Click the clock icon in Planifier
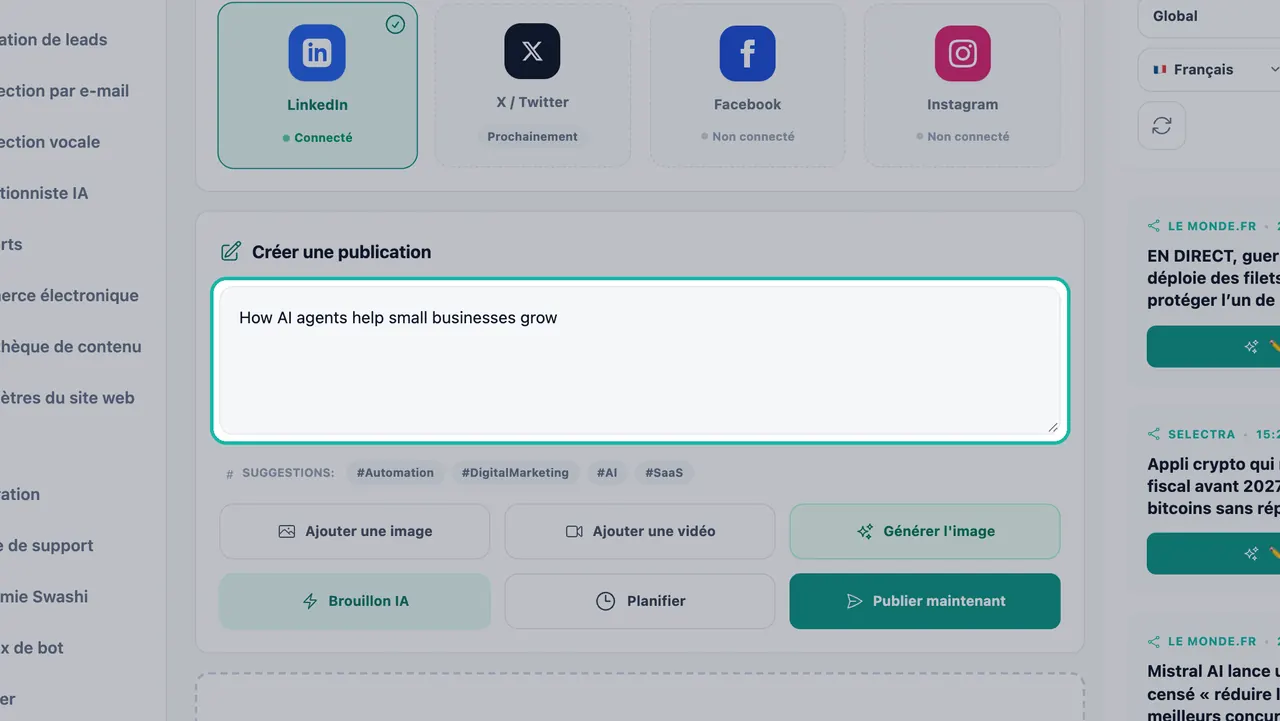1280x721 pixels. point(605,601)
